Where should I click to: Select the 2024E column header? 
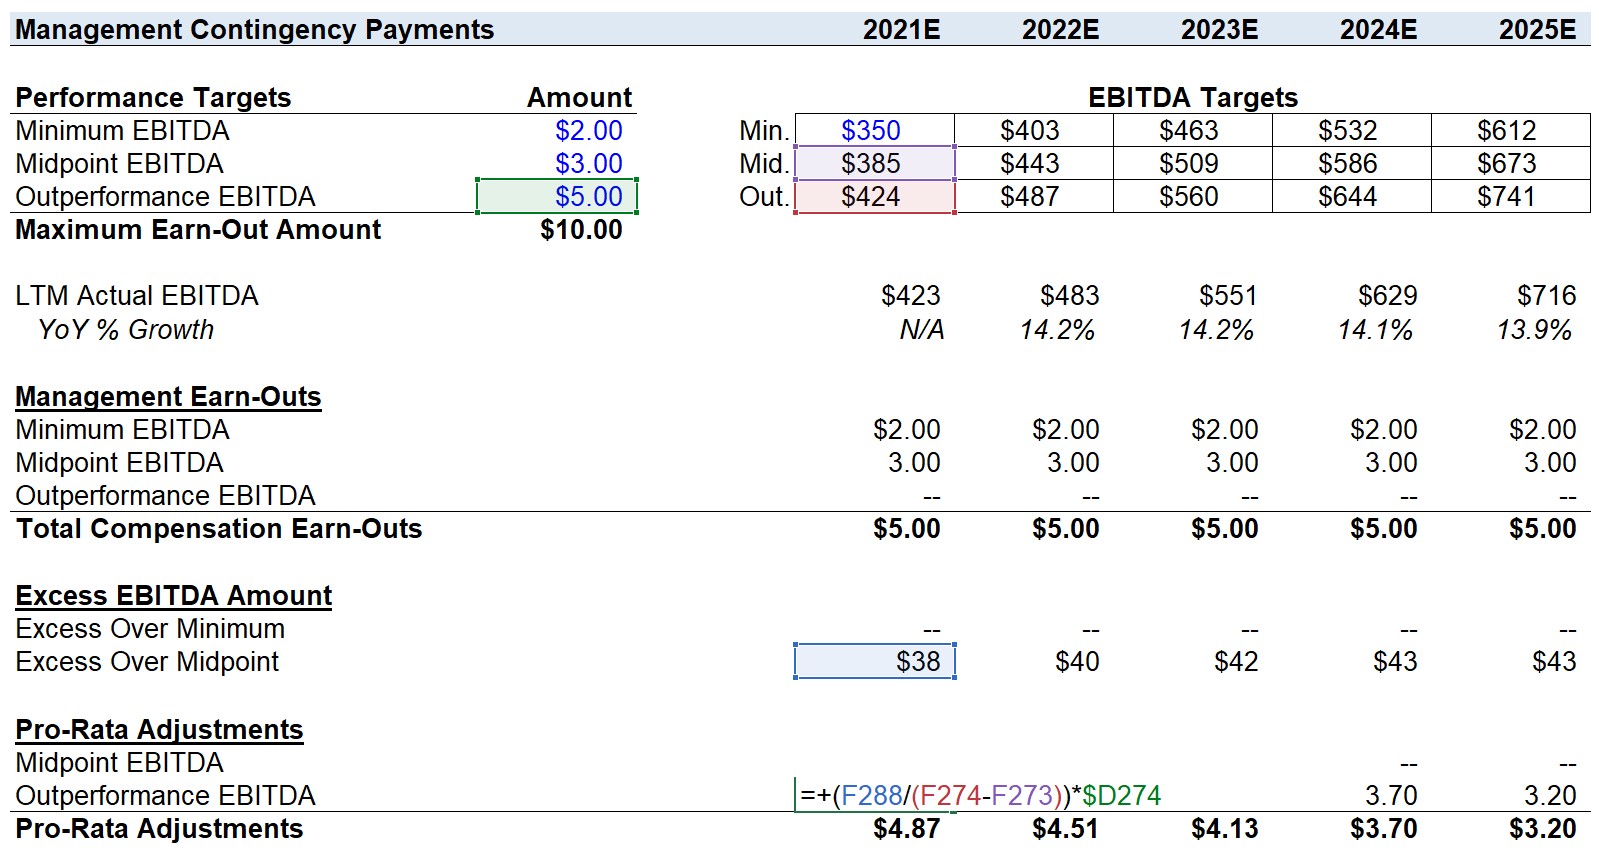(x=1379, y=30)
